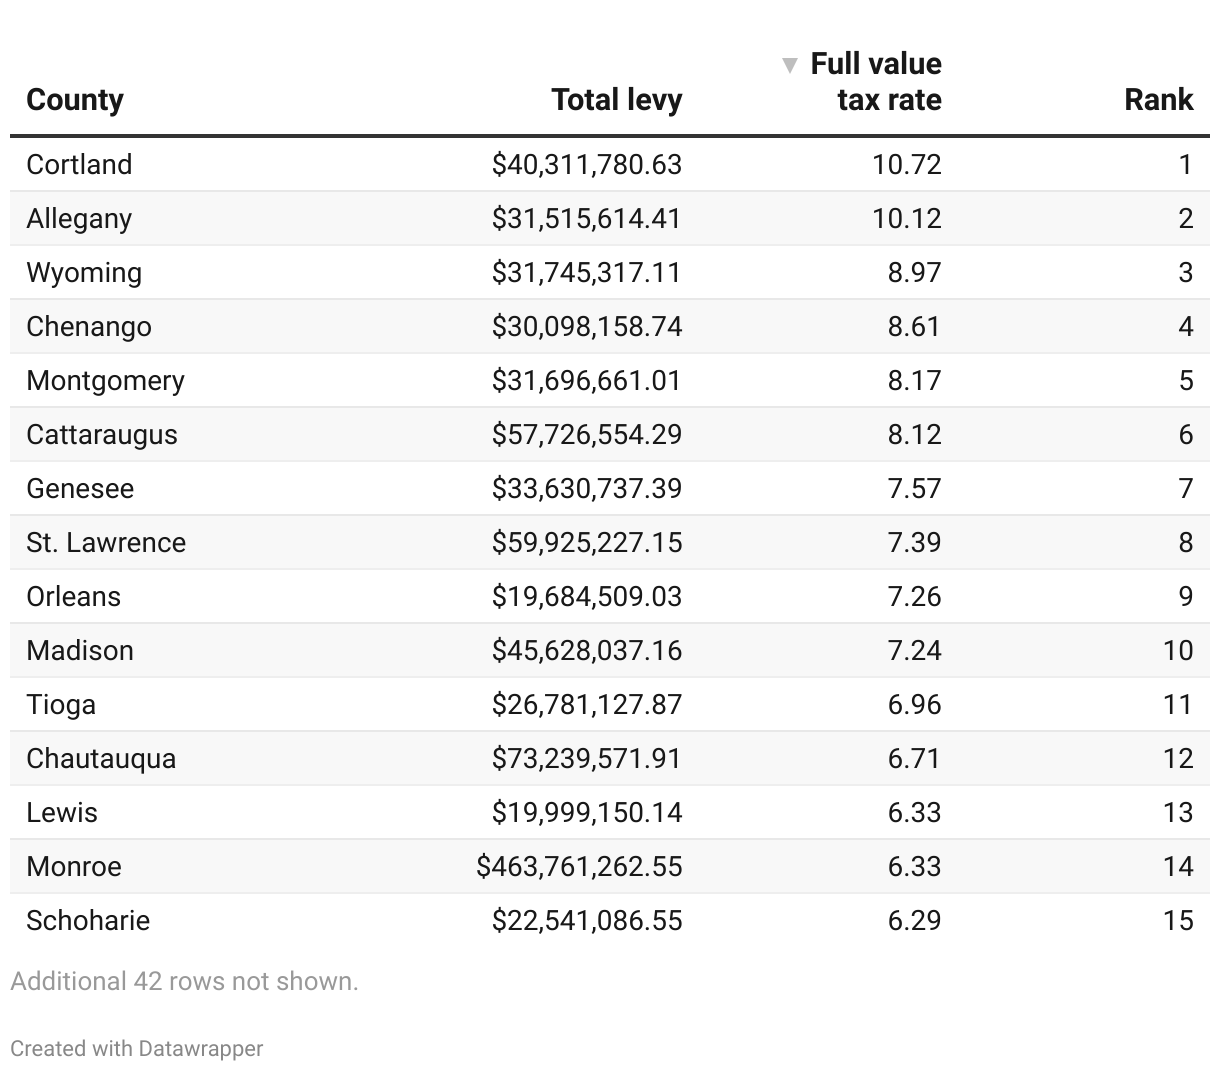Select Chautauqua's total levy amount
The height and width of the screenshot is (1072, 1220).
coord(586,758)
